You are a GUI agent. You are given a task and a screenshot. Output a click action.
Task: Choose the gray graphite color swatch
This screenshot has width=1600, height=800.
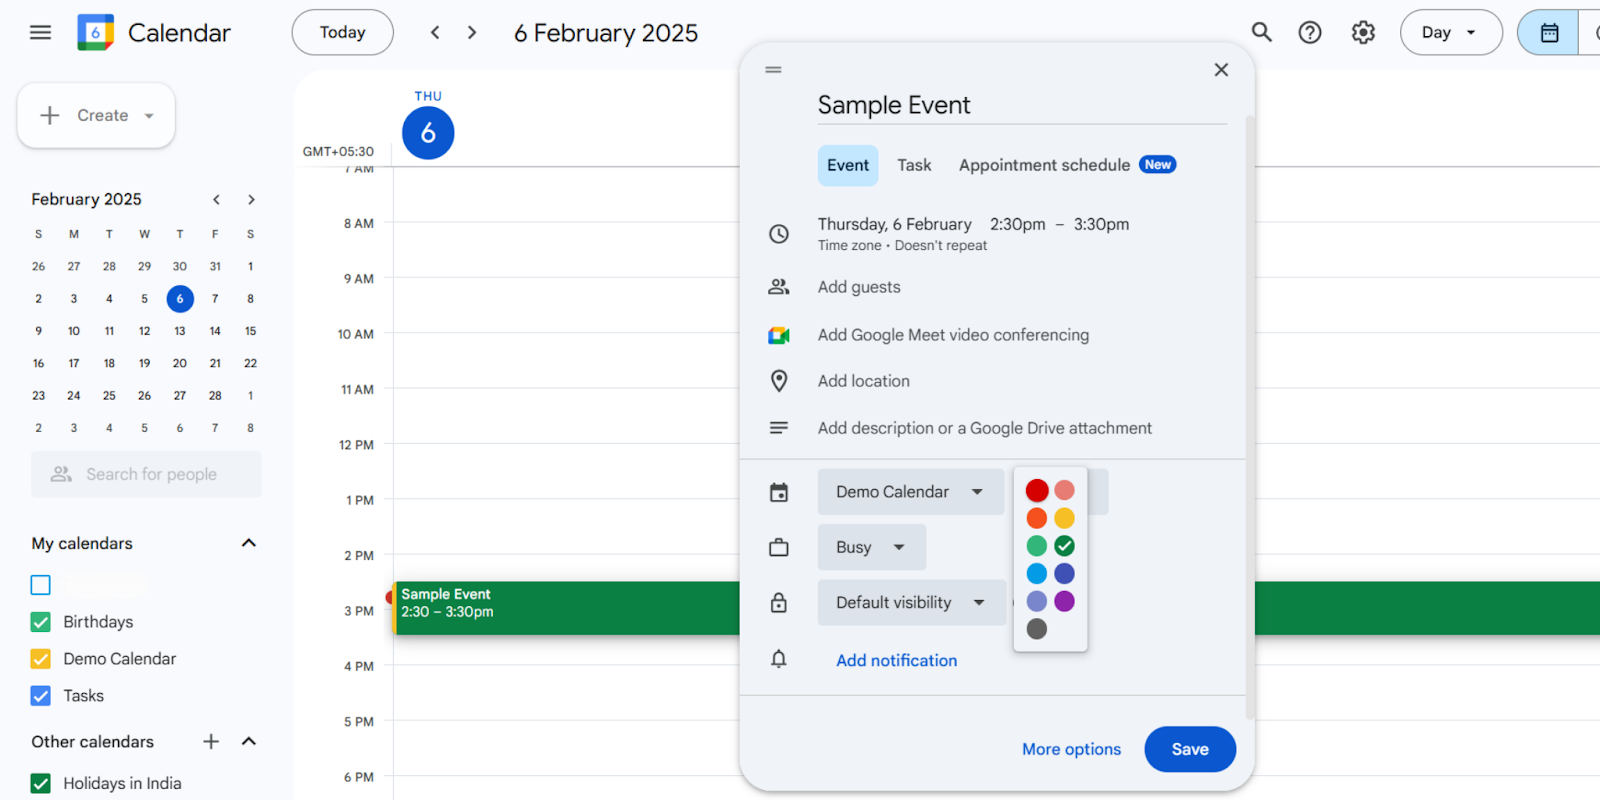[1037, 629]
